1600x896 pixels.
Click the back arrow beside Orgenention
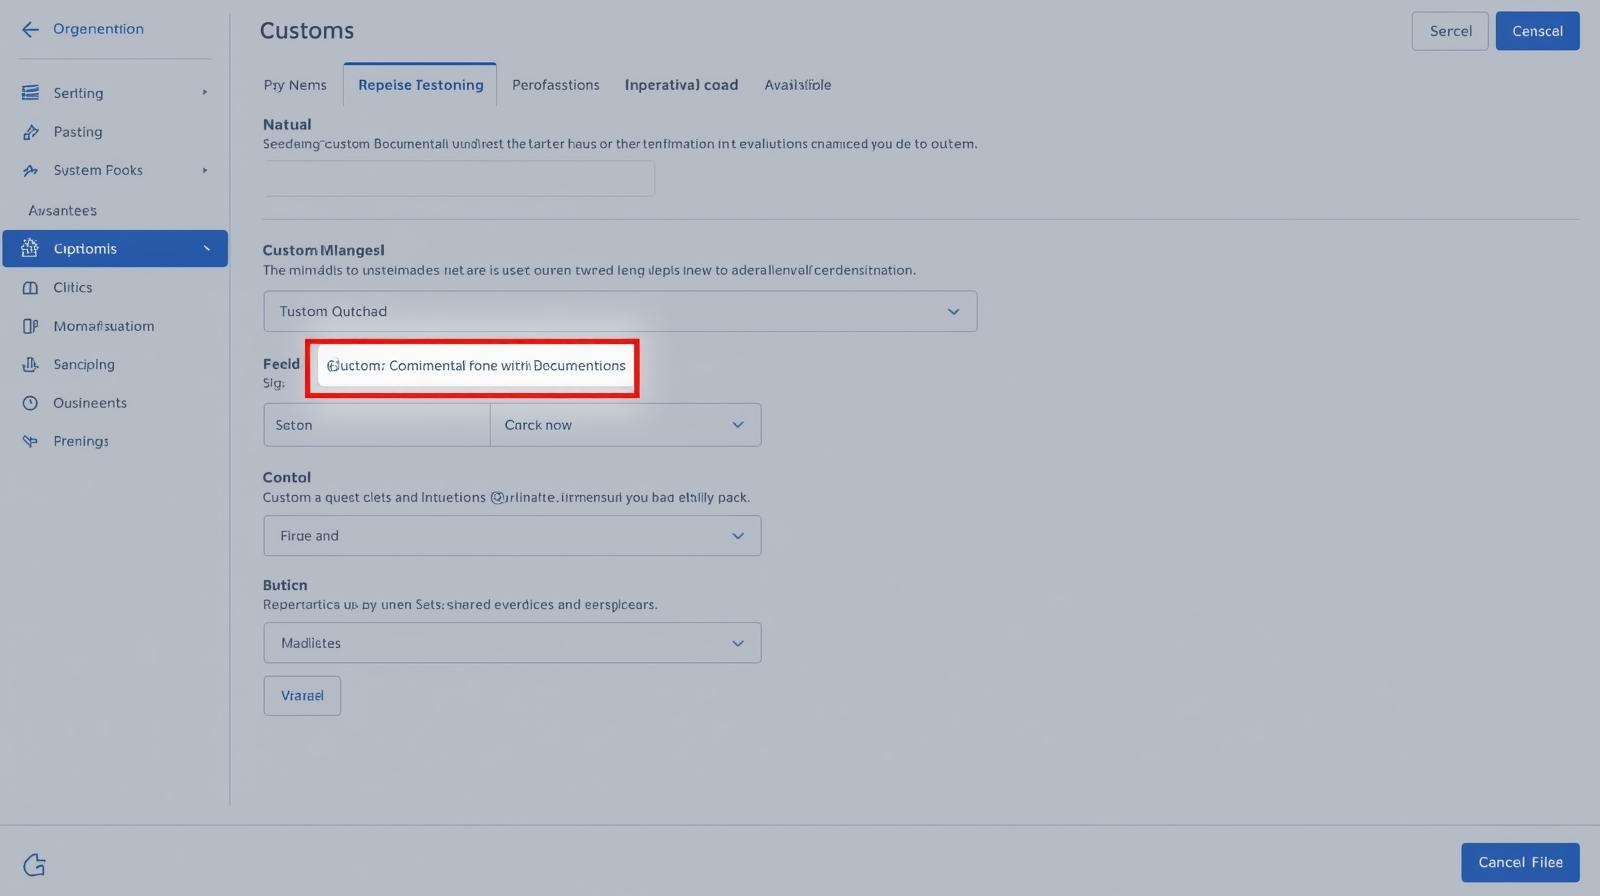(x=30, y=29)
